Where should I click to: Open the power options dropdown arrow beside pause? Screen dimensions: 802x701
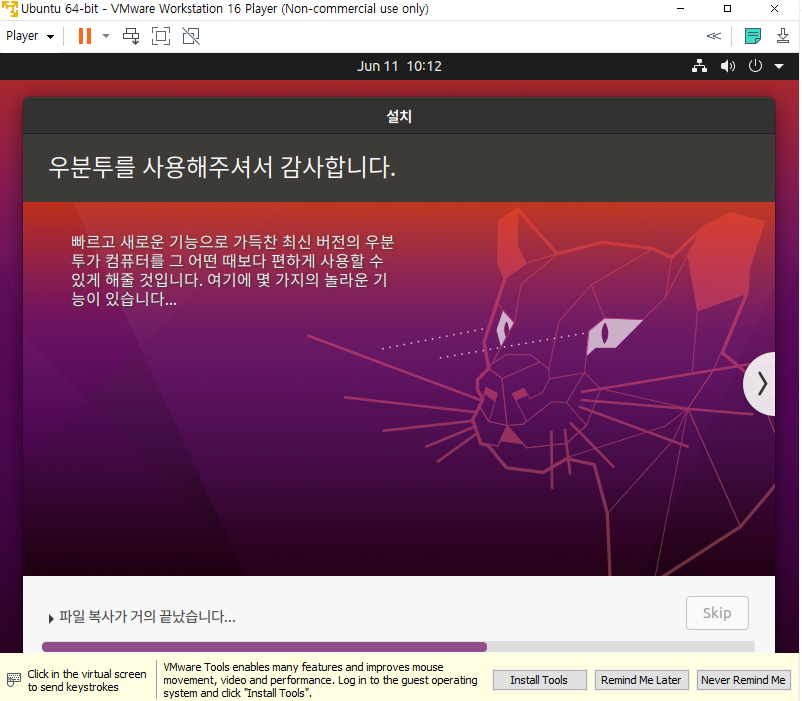coord(106,36)
